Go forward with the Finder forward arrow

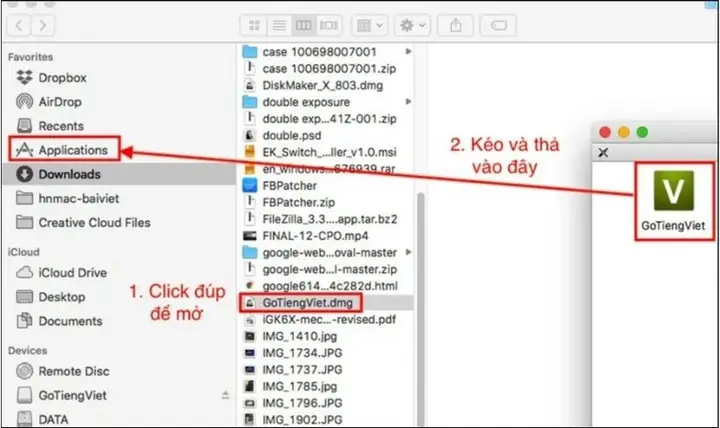(x=43, y=25)
